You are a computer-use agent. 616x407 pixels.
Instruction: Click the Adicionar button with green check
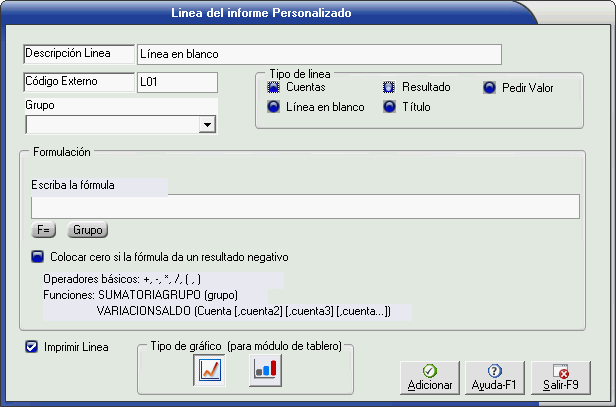click(428, 377)
